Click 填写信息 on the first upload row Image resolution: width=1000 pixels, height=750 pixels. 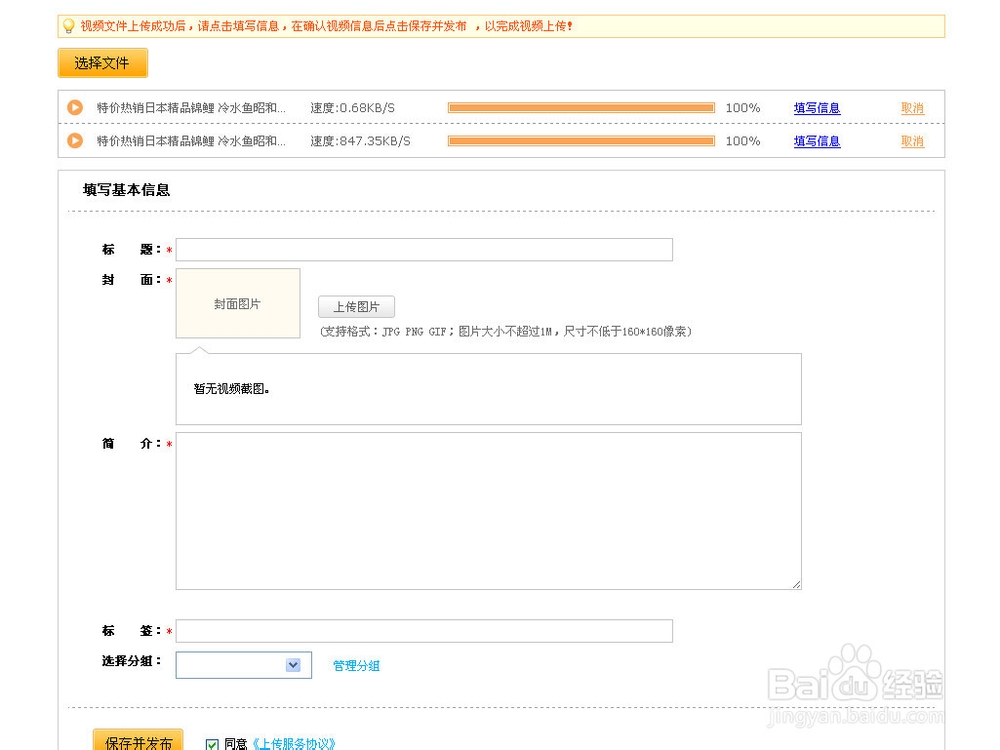click(x=817, y=107)
